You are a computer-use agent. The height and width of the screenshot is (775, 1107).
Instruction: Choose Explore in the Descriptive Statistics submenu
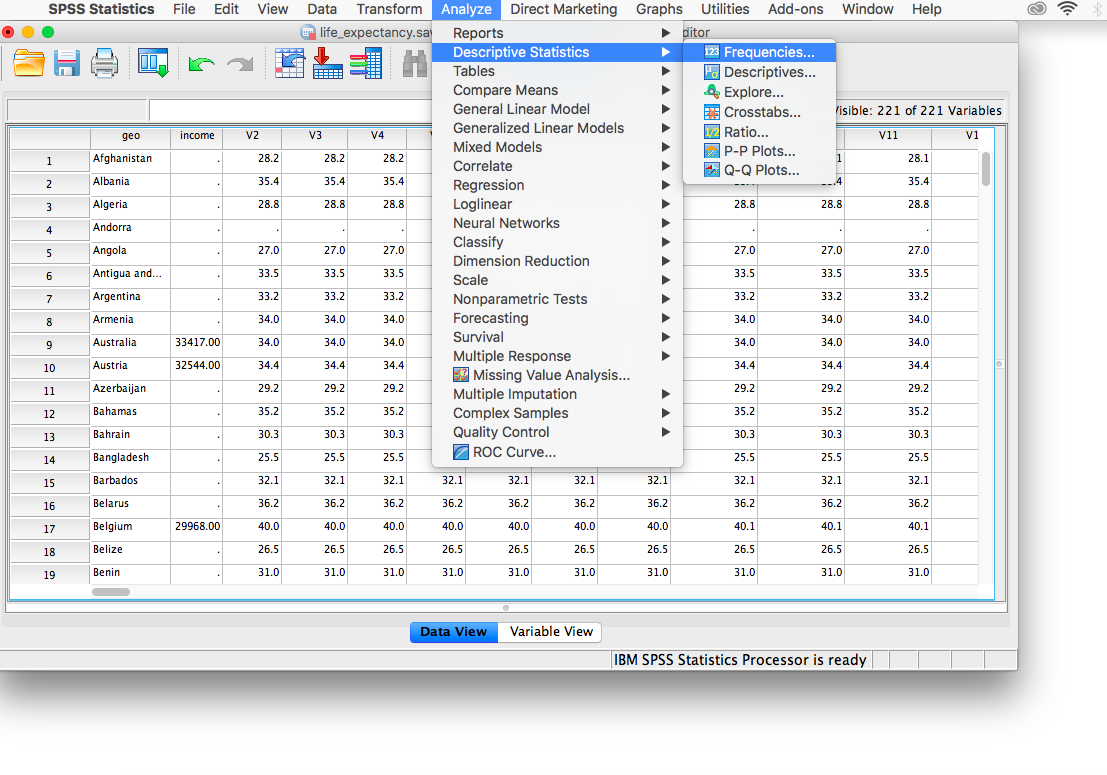760,92
